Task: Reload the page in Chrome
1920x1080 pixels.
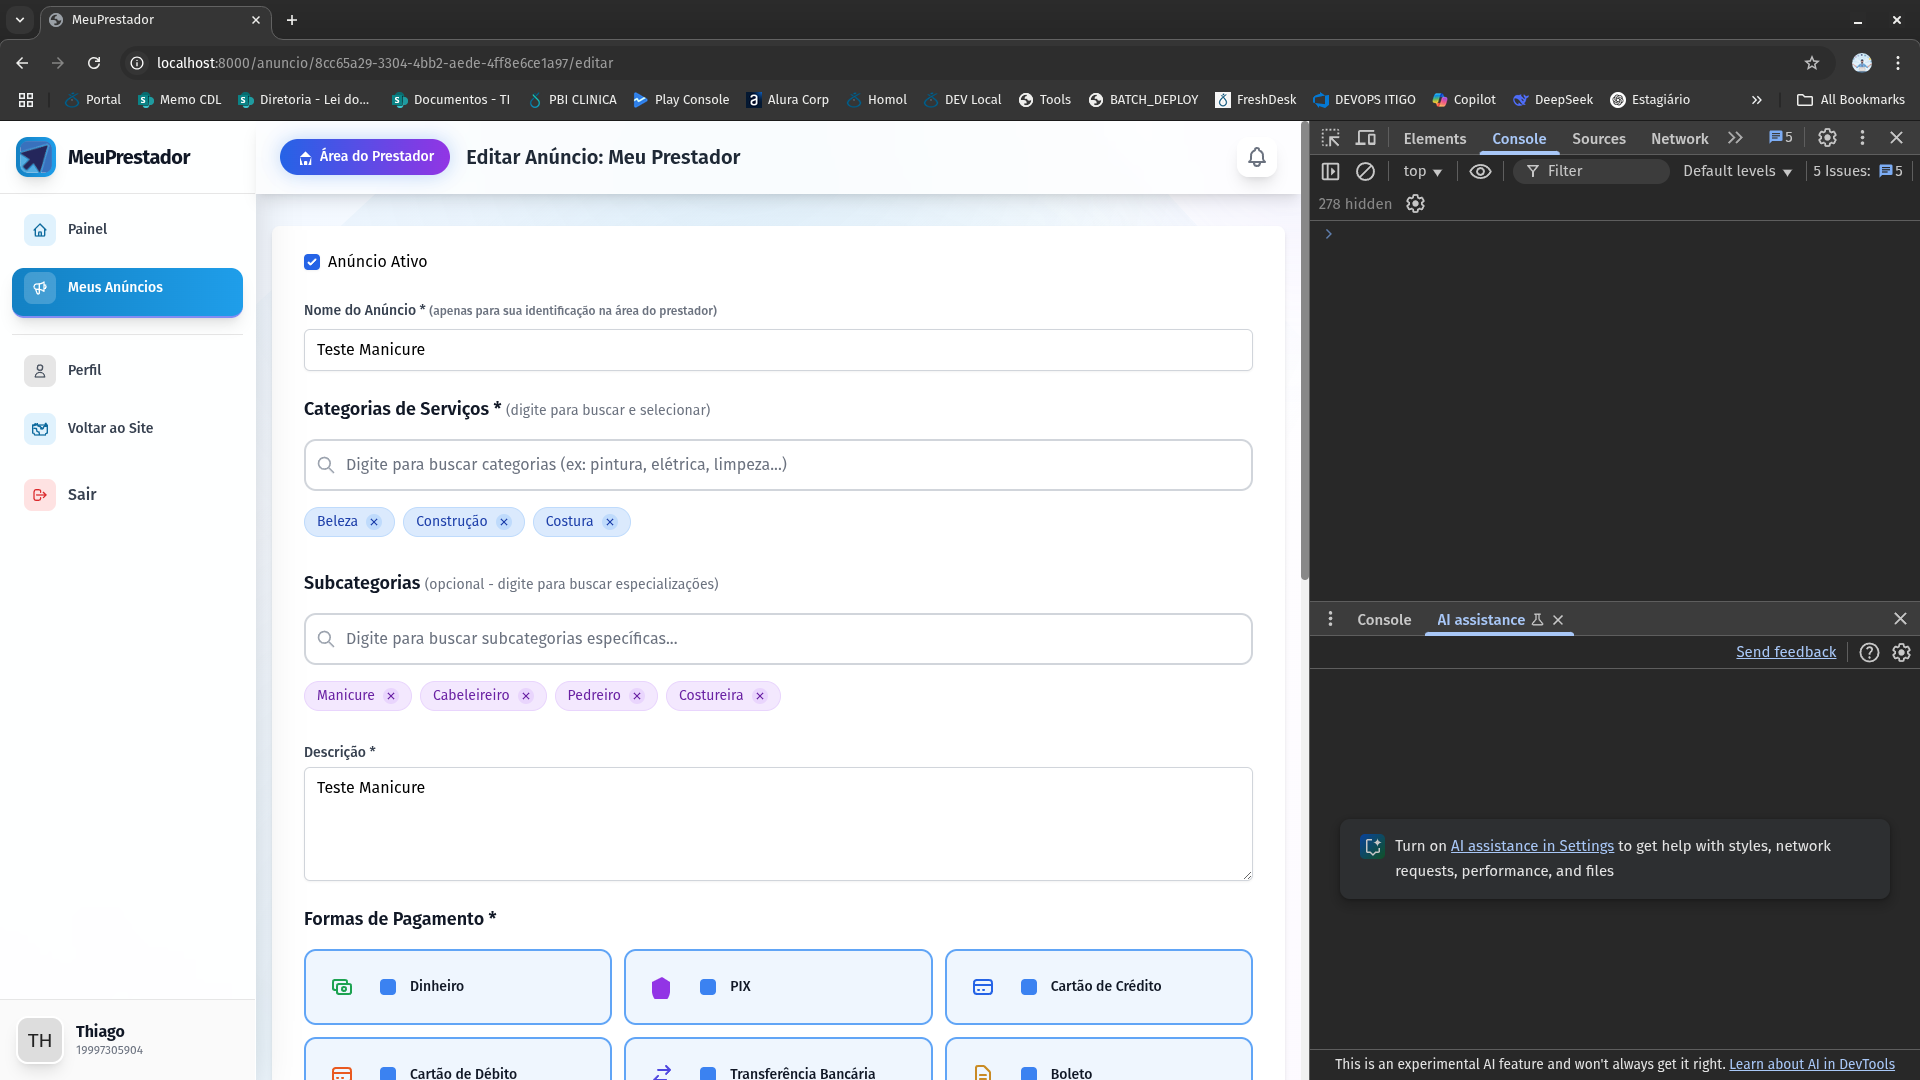Action: (x=94, y=63)
